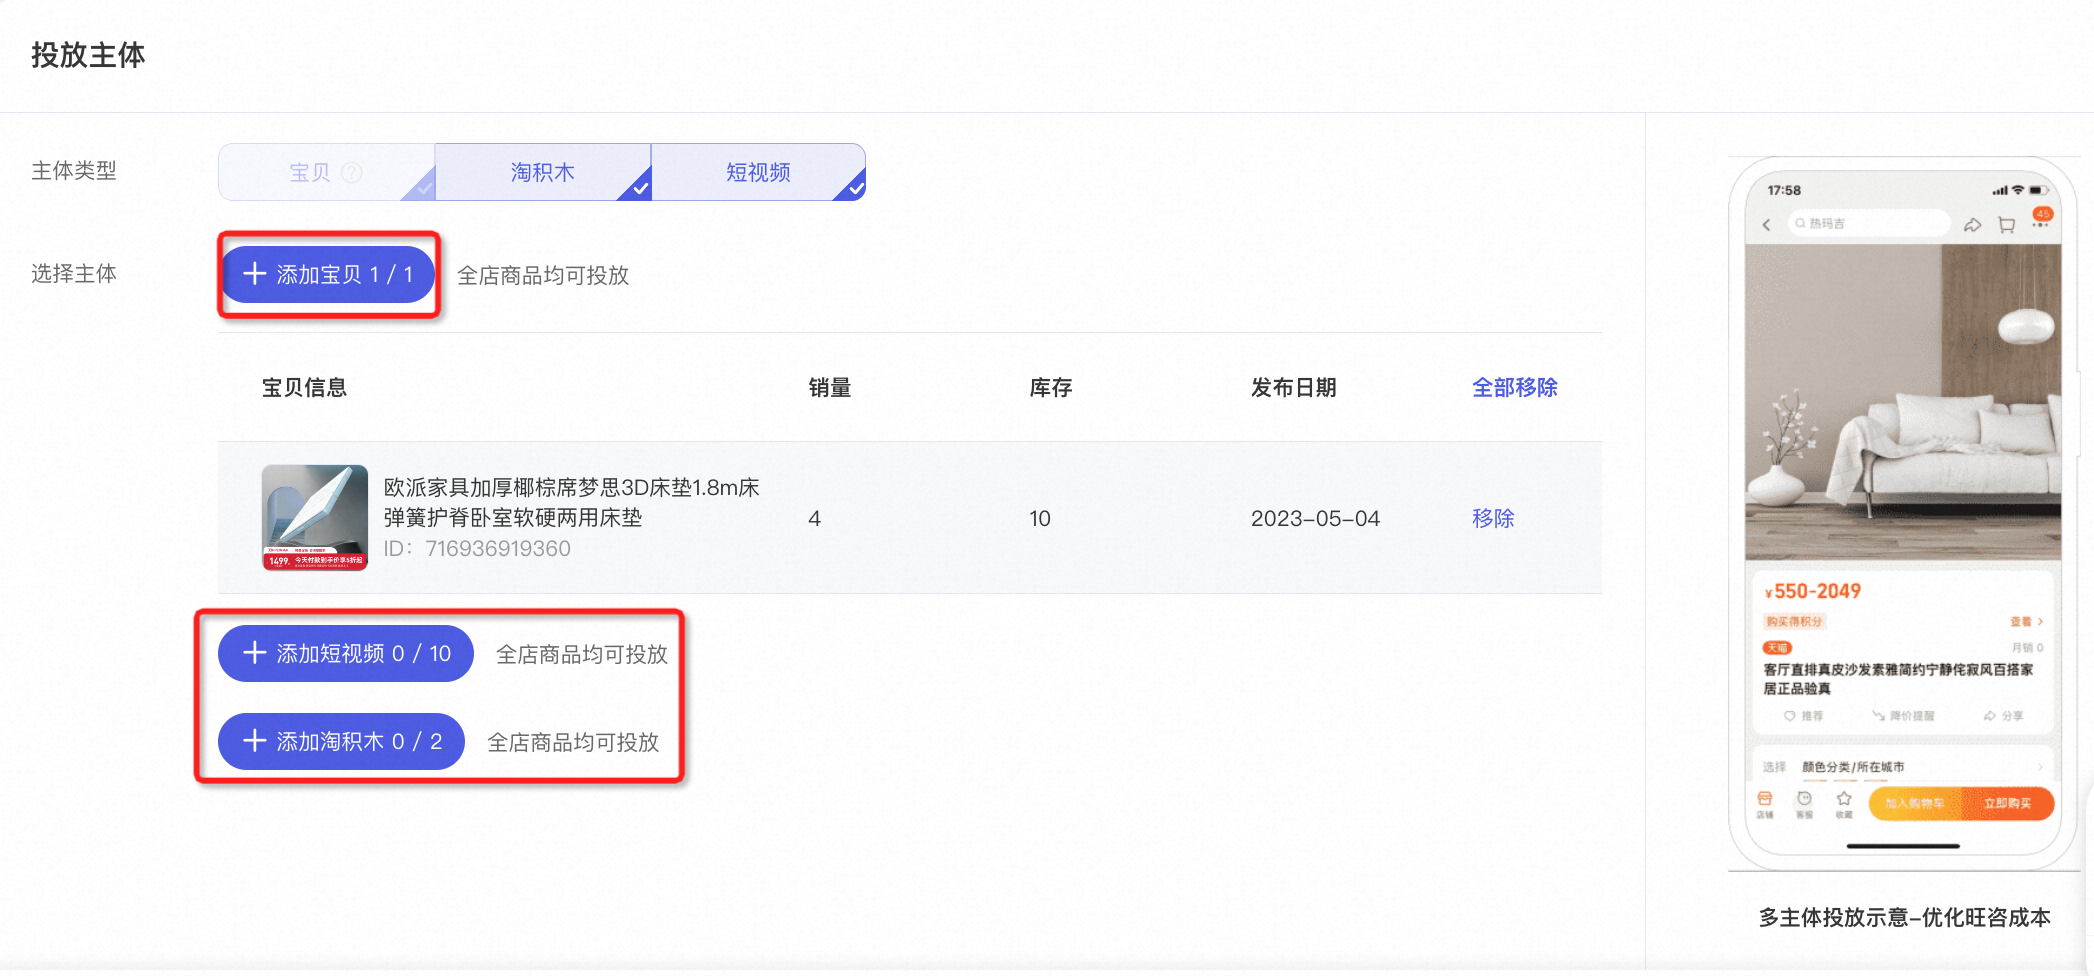Tap the back arrow in phone preview
The width and height of the screenshot is (2094, 976).
[x=1767, y=224]
